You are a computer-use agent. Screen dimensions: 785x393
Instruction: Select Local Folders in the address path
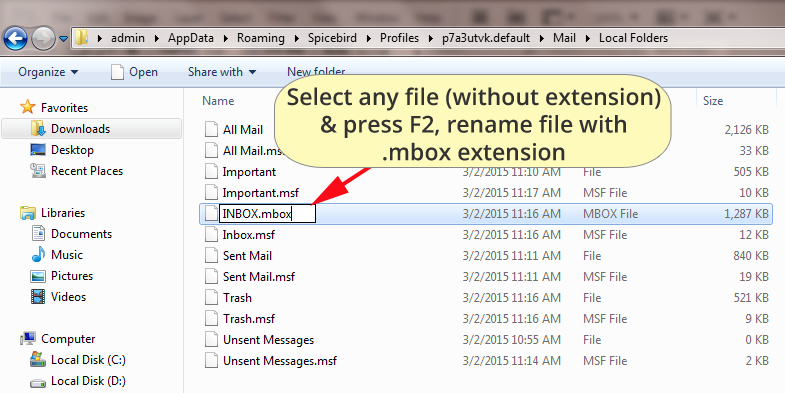click(633, 38)
